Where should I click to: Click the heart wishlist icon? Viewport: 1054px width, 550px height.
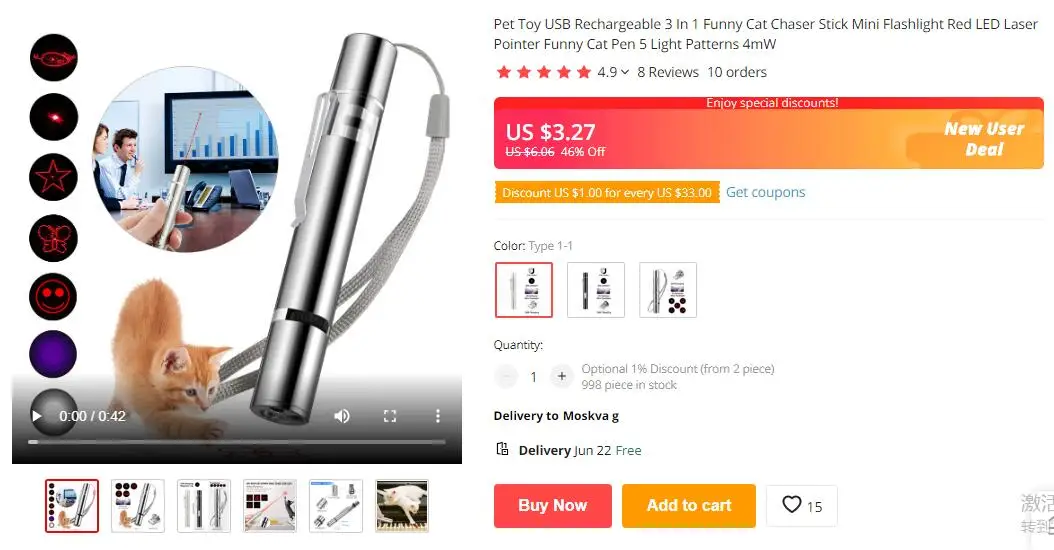792,504
